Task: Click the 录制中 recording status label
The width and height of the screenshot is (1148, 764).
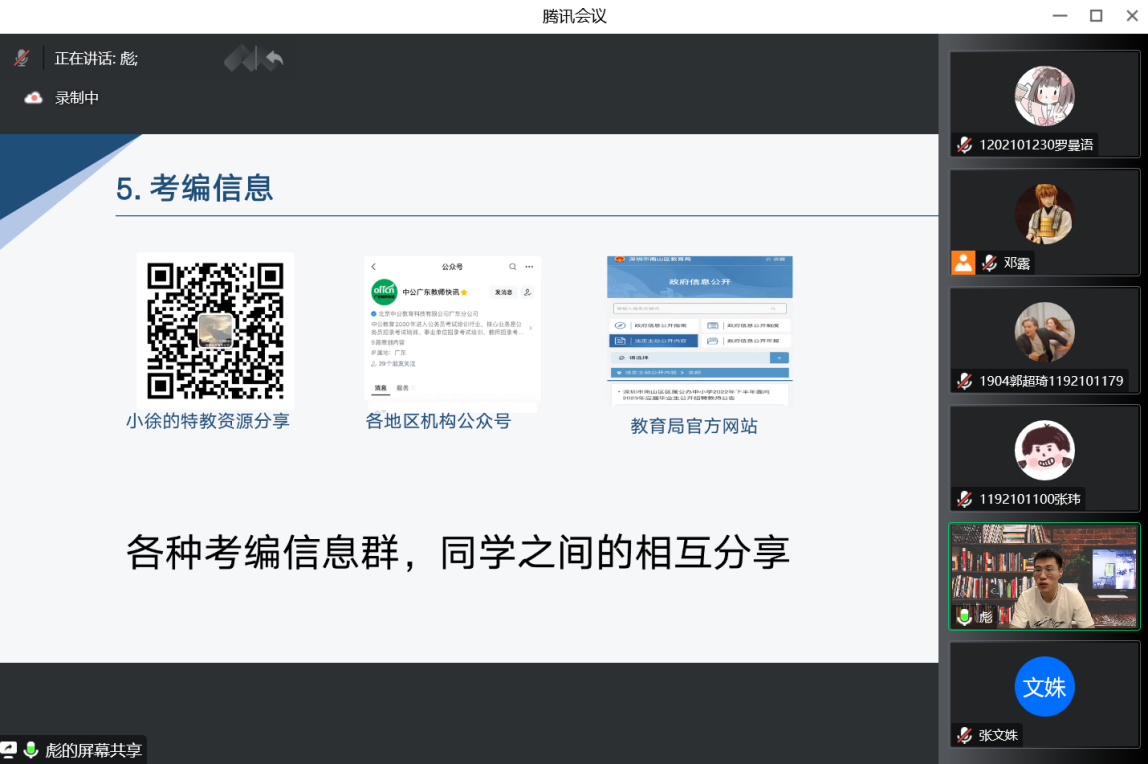Action: coord(77,98)
